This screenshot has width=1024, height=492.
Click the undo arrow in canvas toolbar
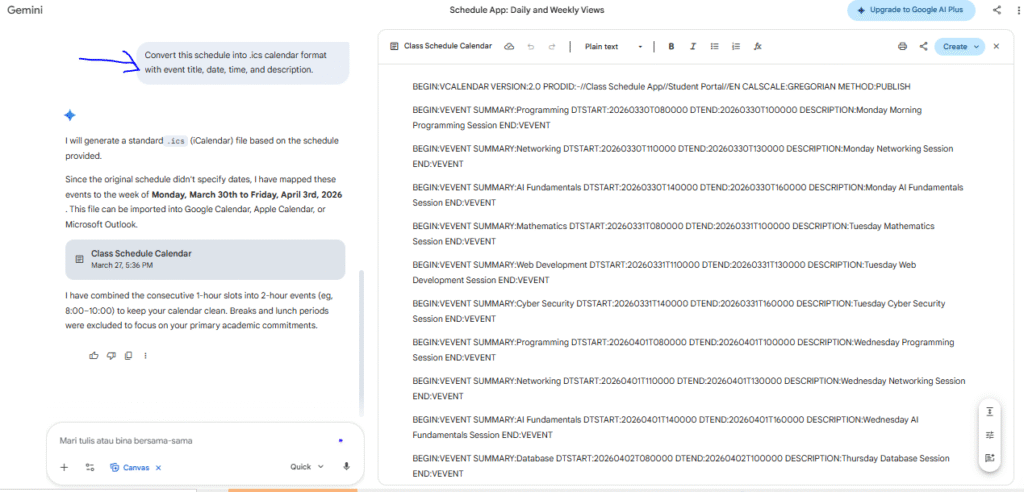(530, 46)
